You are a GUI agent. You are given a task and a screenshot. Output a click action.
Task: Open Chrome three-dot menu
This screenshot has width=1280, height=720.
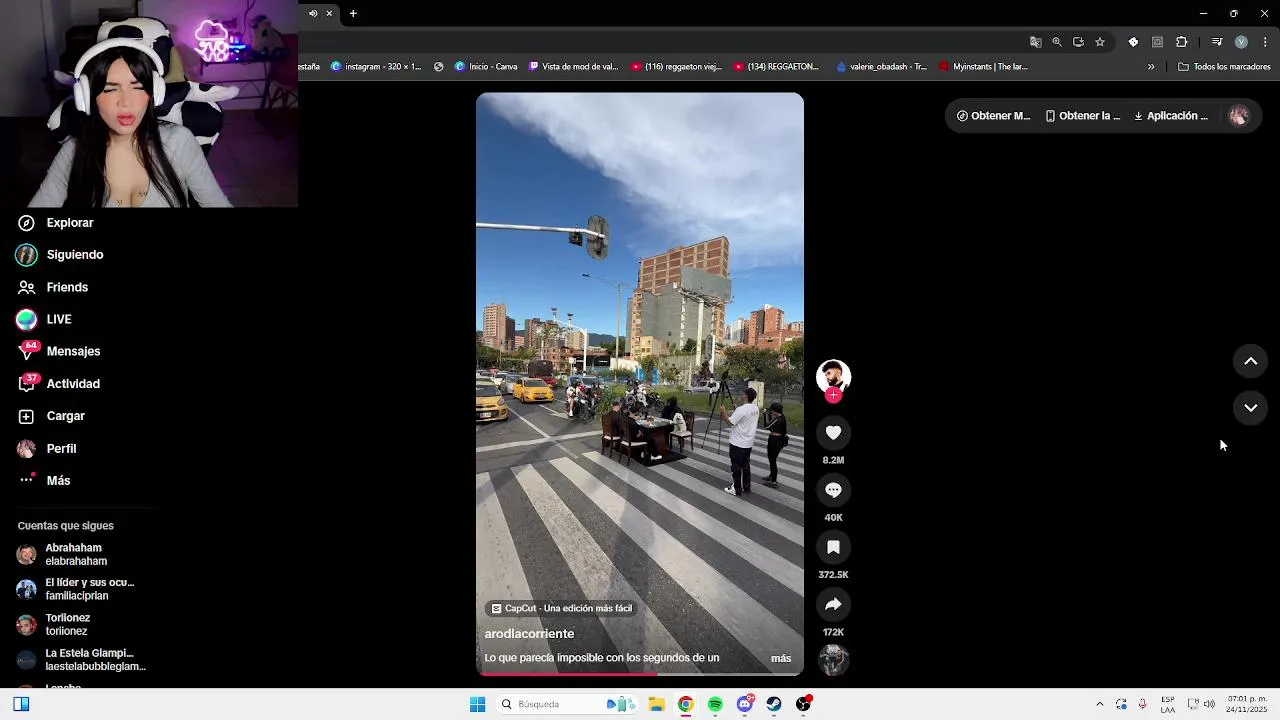click(1265, 42)
